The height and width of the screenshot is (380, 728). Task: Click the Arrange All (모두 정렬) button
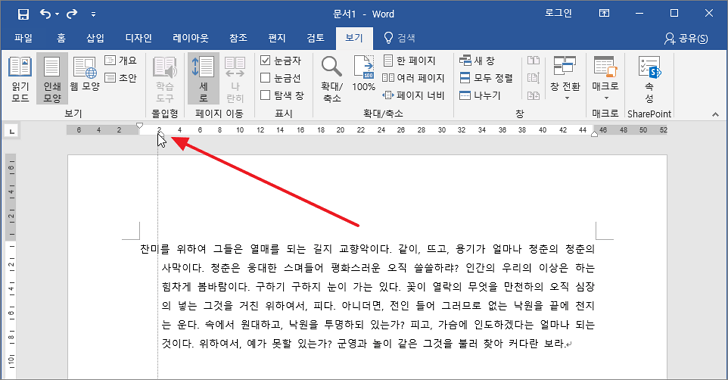pyautogui.click(x=486, y=78)
